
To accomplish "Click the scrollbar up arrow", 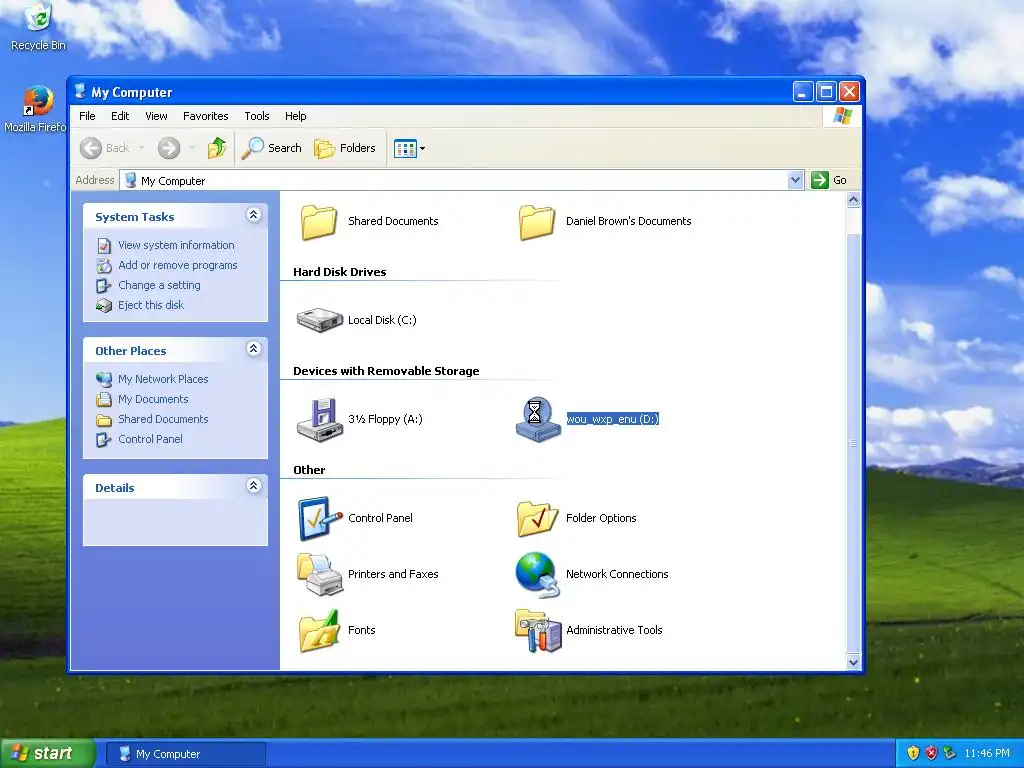I will tap(853, 200).
